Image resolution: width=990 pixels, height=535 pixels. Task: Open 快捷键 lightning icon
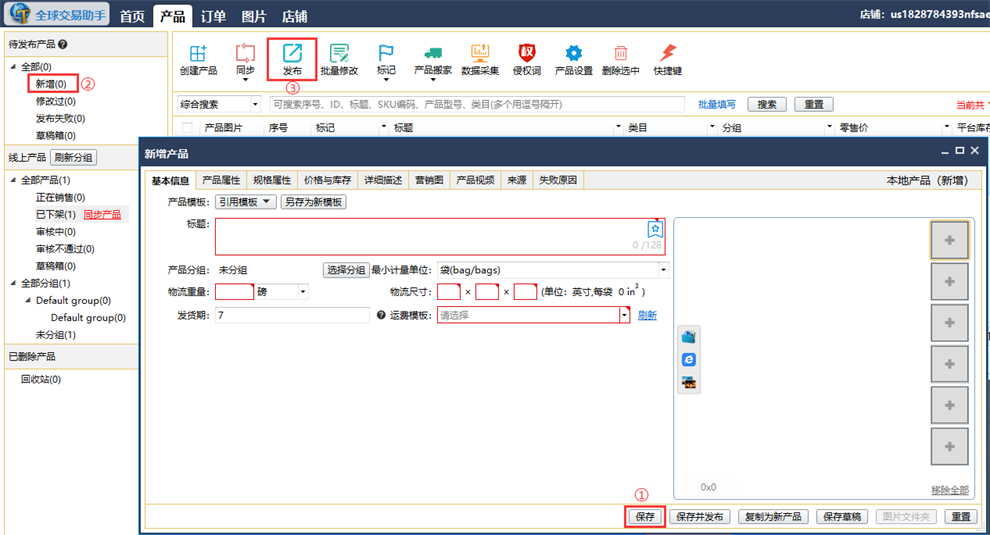point(667,60)
